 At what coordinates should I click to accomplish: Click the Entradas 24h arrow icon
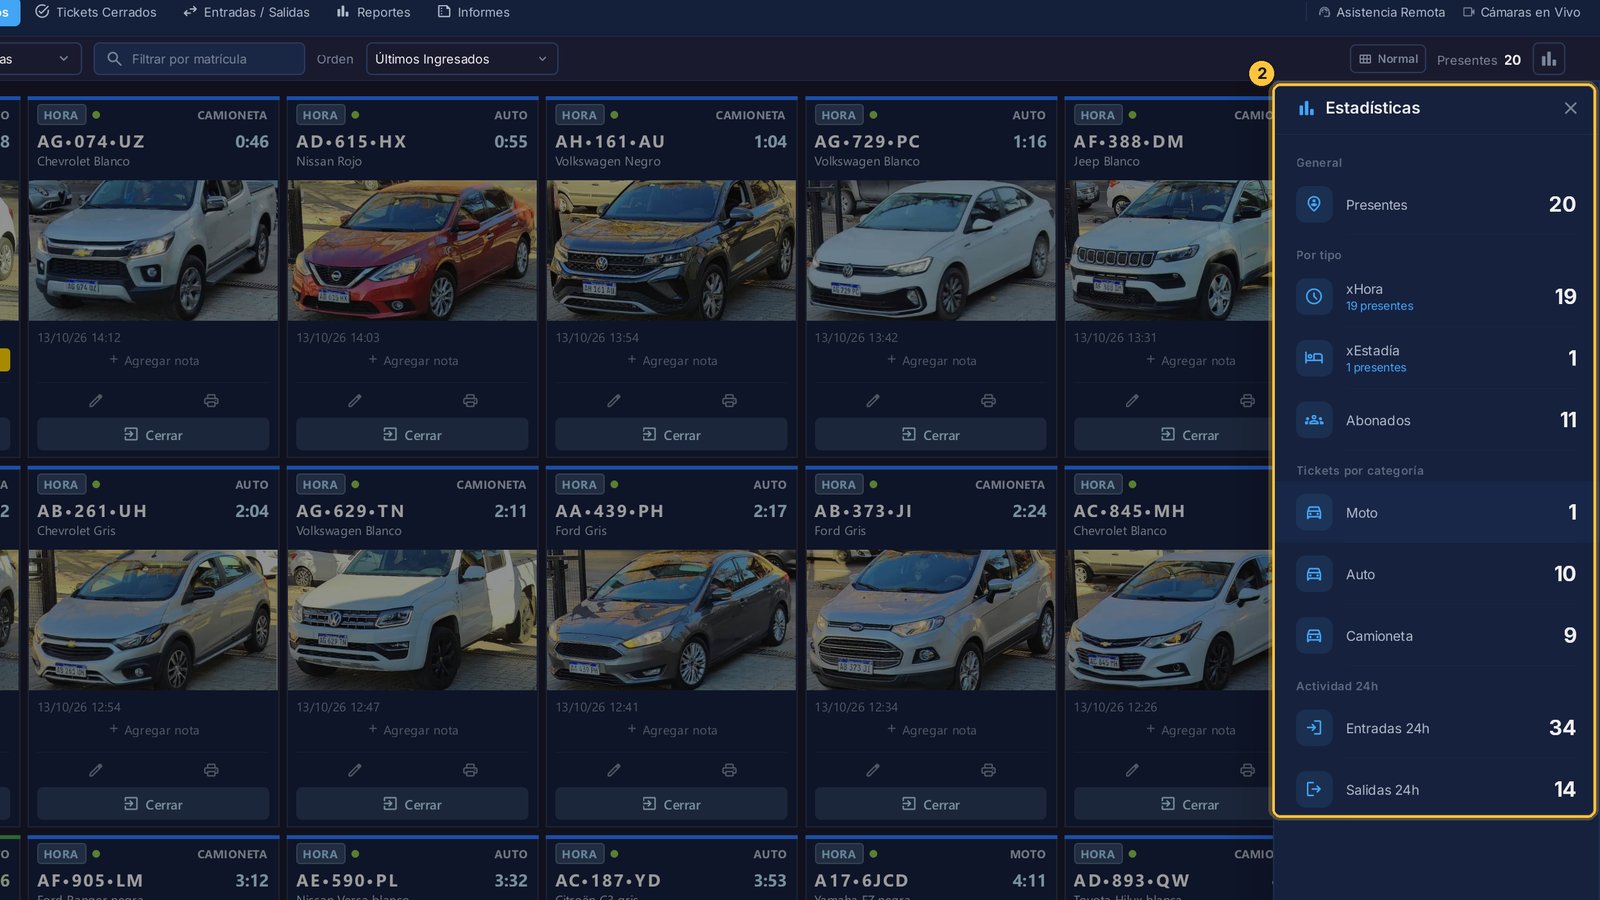(1314, 728)
